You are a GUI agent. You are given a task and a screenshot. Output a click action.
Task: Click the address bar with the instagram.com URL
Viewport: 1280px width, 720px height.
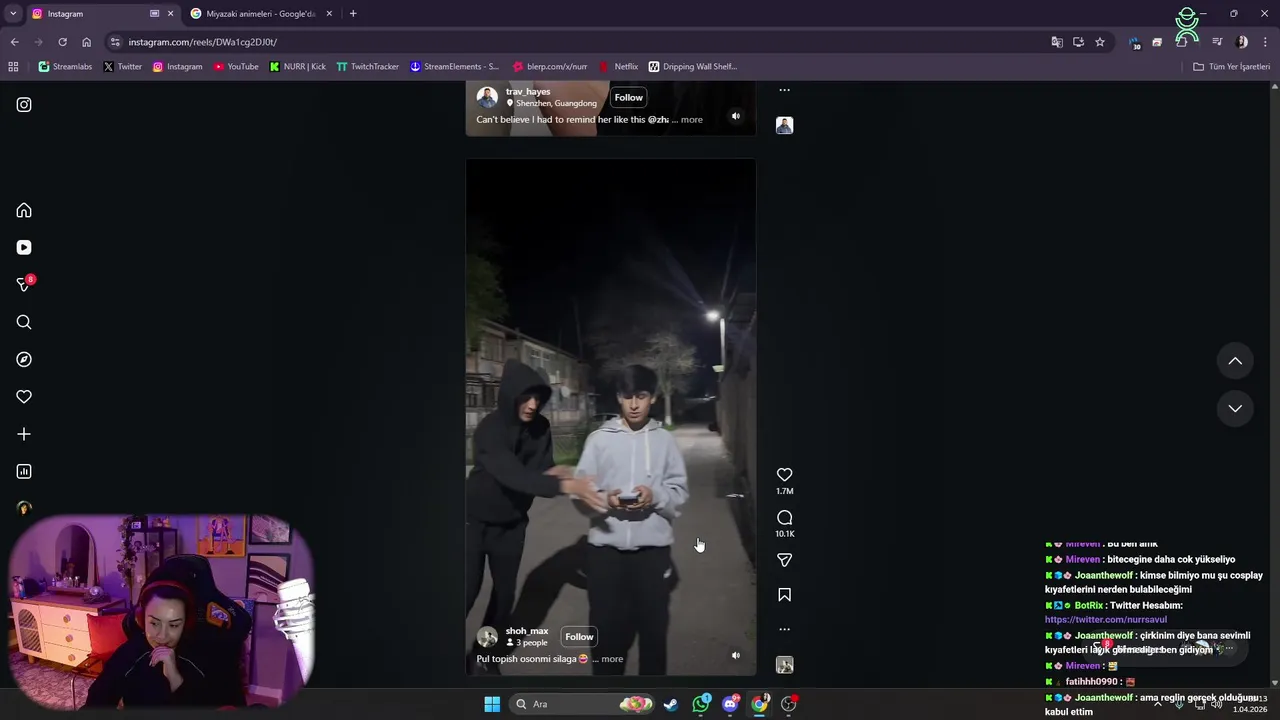click(x=580, y=42)
